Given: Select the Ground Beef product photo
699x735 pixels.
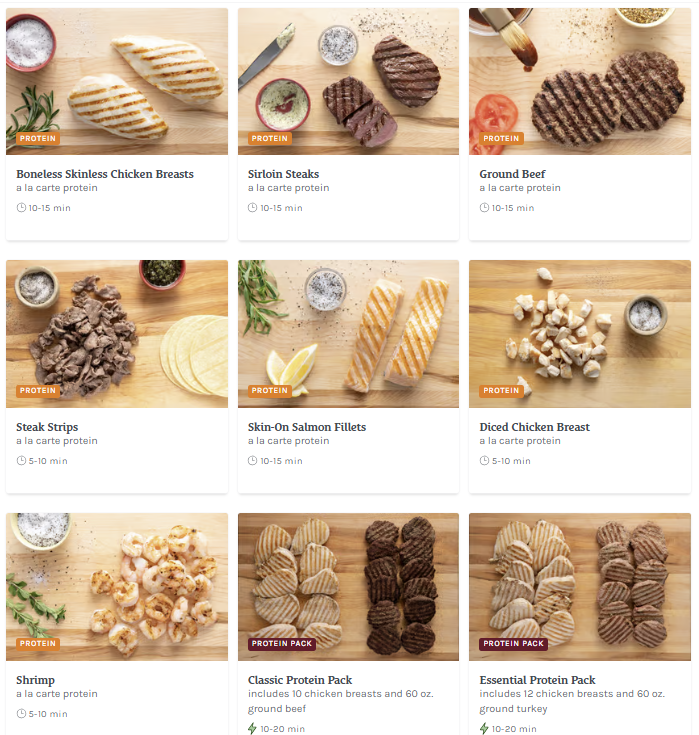Looking at the screenshot, I should 580,81.
